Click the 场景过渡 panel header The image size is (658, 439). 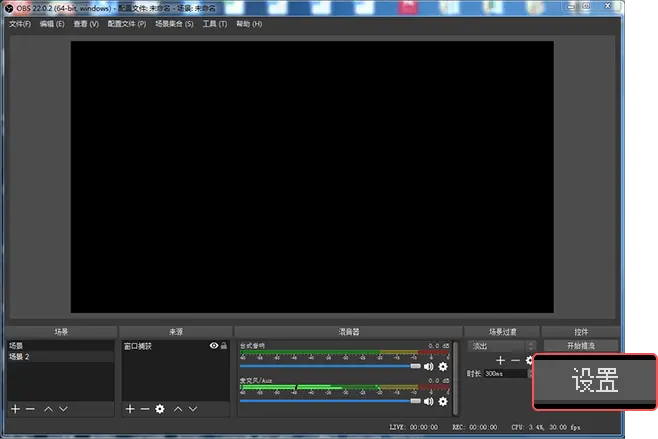[502, 332]
